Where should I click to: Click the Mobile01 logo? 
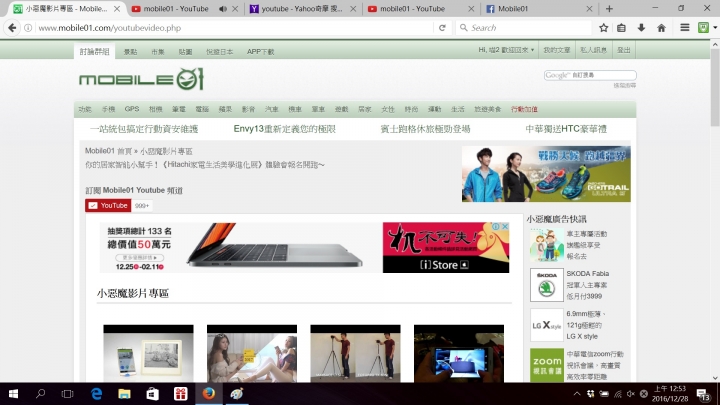(141, 79)
